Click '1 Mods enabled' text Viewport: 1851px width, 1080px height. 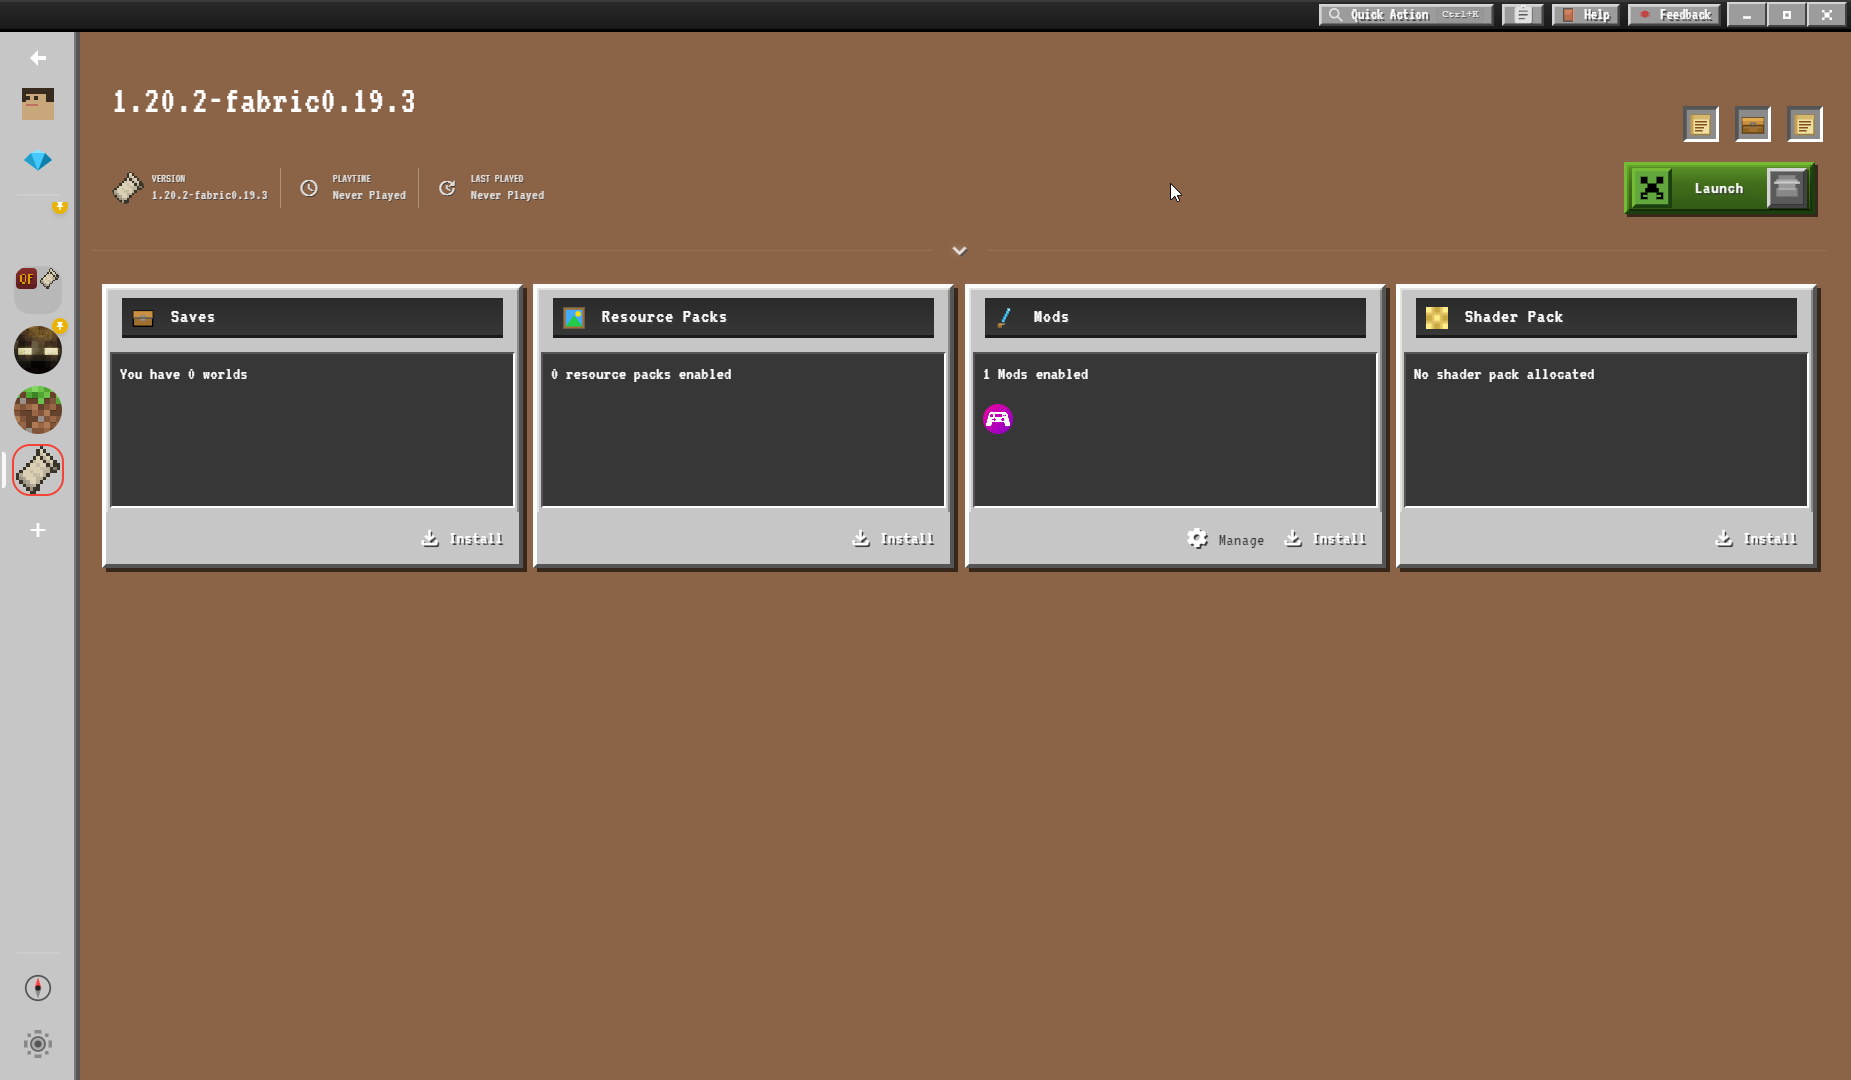click(x=1035, y=374)
